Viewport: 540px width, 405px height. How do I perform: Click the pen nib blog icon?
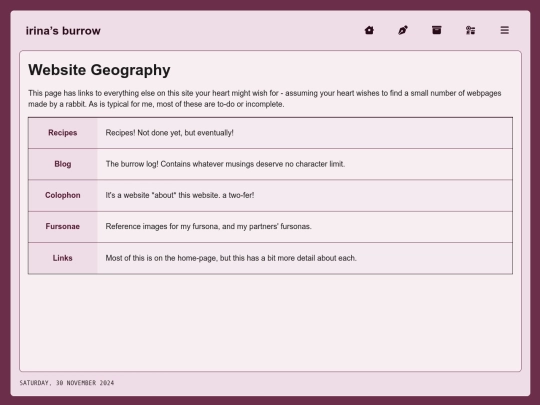(403, 30)
